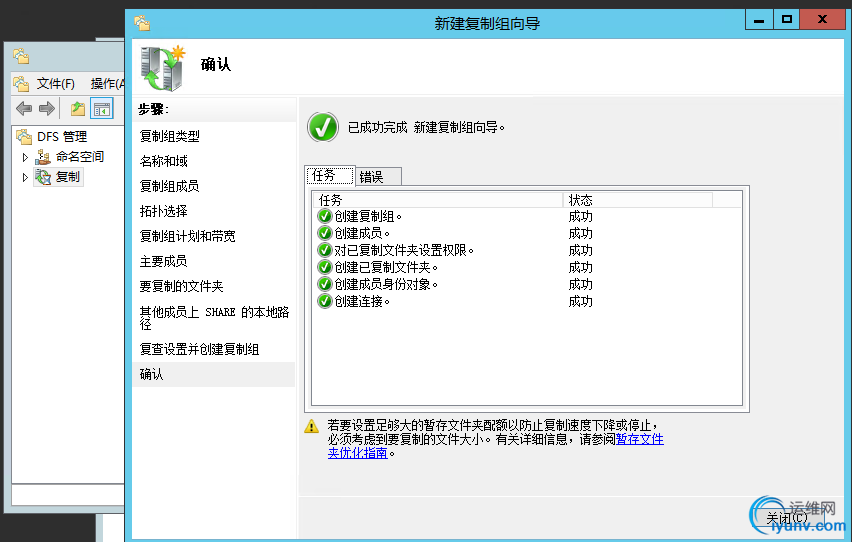Viewport: 852px width, 542px height.
Task: Switch to the 错误 tab
Action: [x=379, y=177]
